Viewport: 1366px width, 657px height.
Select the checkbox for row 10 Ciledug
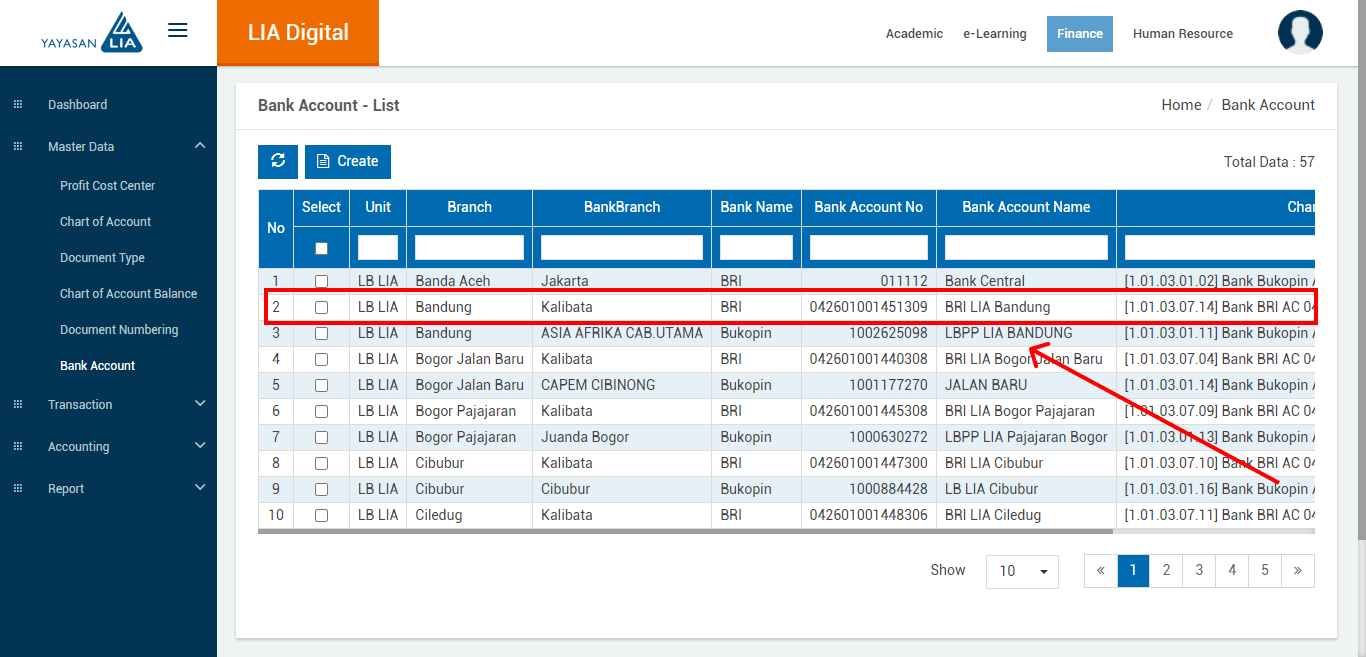click(x=321, y=515)
